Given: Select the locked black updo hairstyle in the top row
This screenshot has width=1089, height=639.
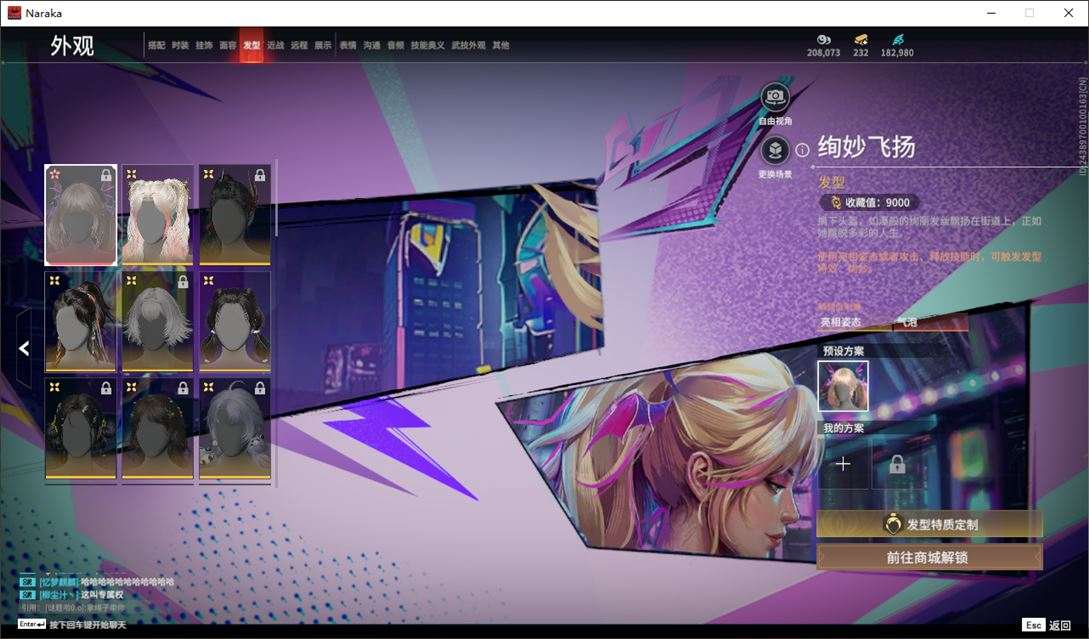Looking at the screenshot, I should click(x=235, y=215).
